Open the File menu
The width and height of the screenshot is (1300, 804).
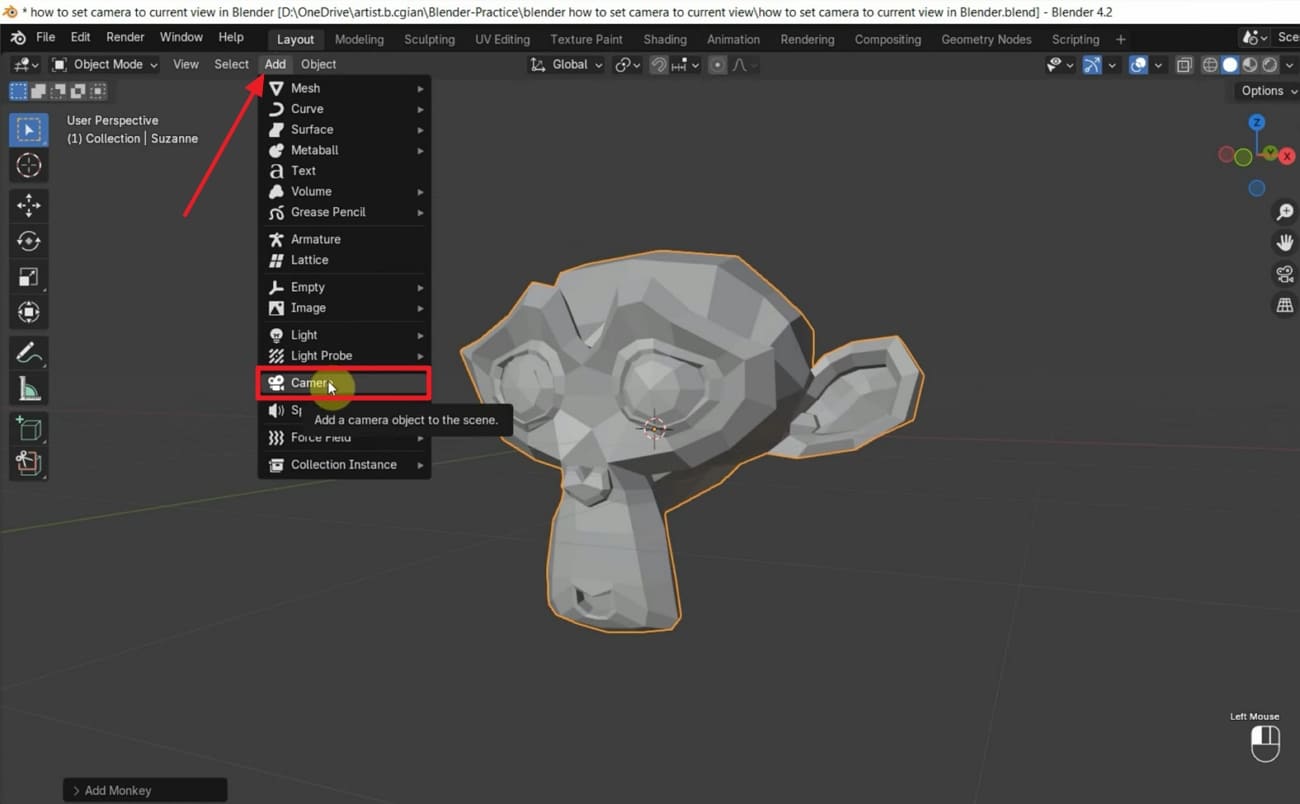46,37
